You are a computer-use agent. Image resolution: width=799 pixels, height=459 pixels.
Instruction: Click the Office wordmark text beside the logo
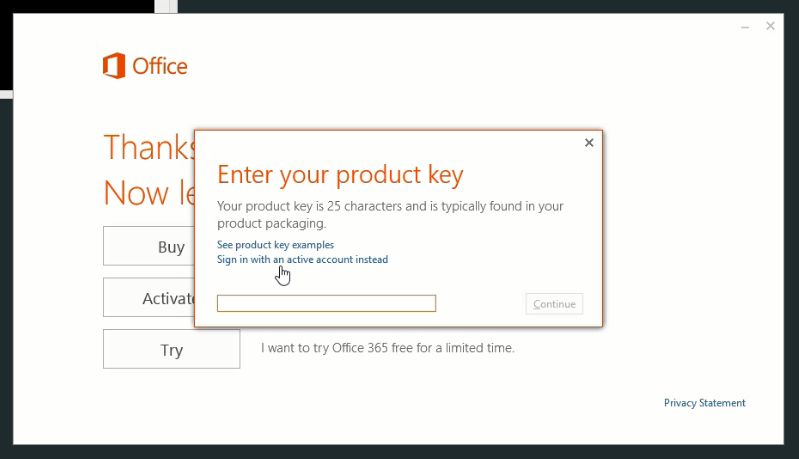click(x=159, y=66)
